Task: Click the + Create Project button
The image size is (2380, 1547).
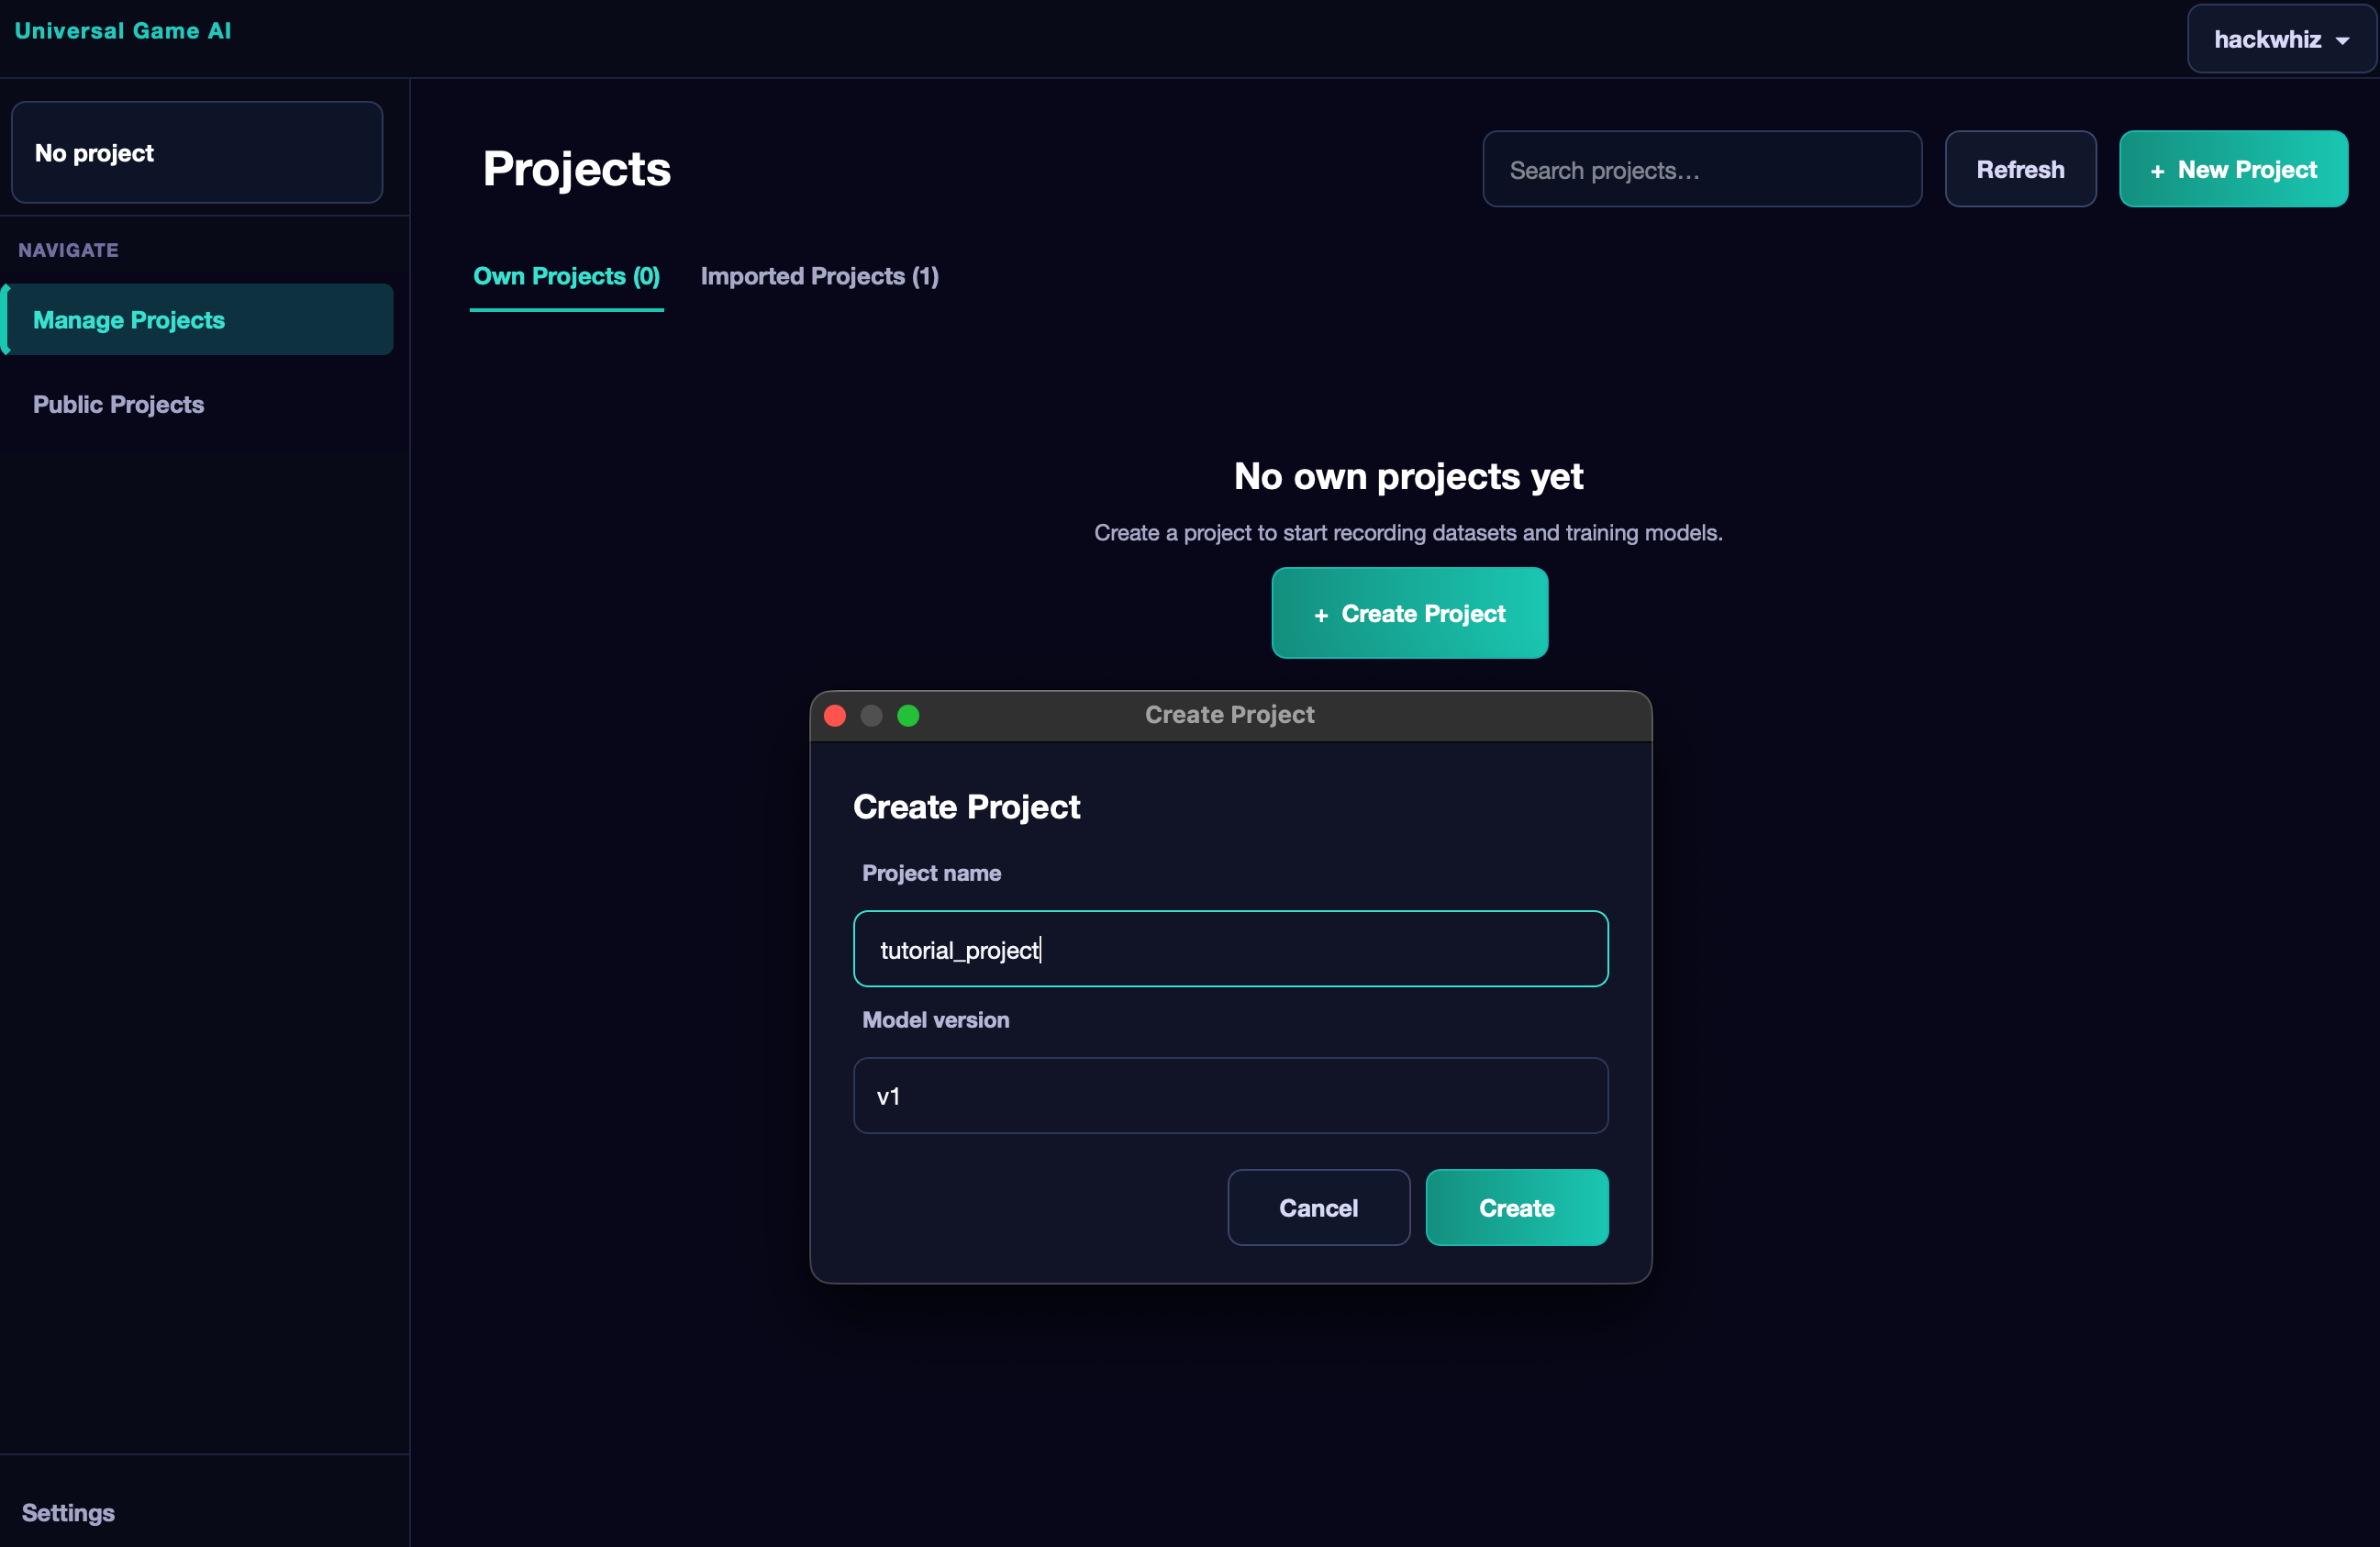Action: click(1409, 613)
